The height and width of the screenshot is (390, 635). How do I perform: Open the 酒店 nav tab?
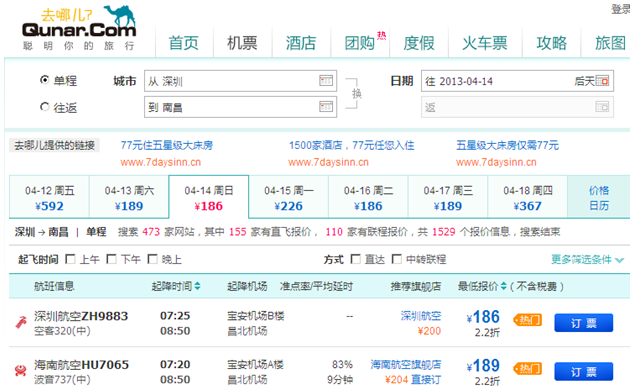[301, 43]
